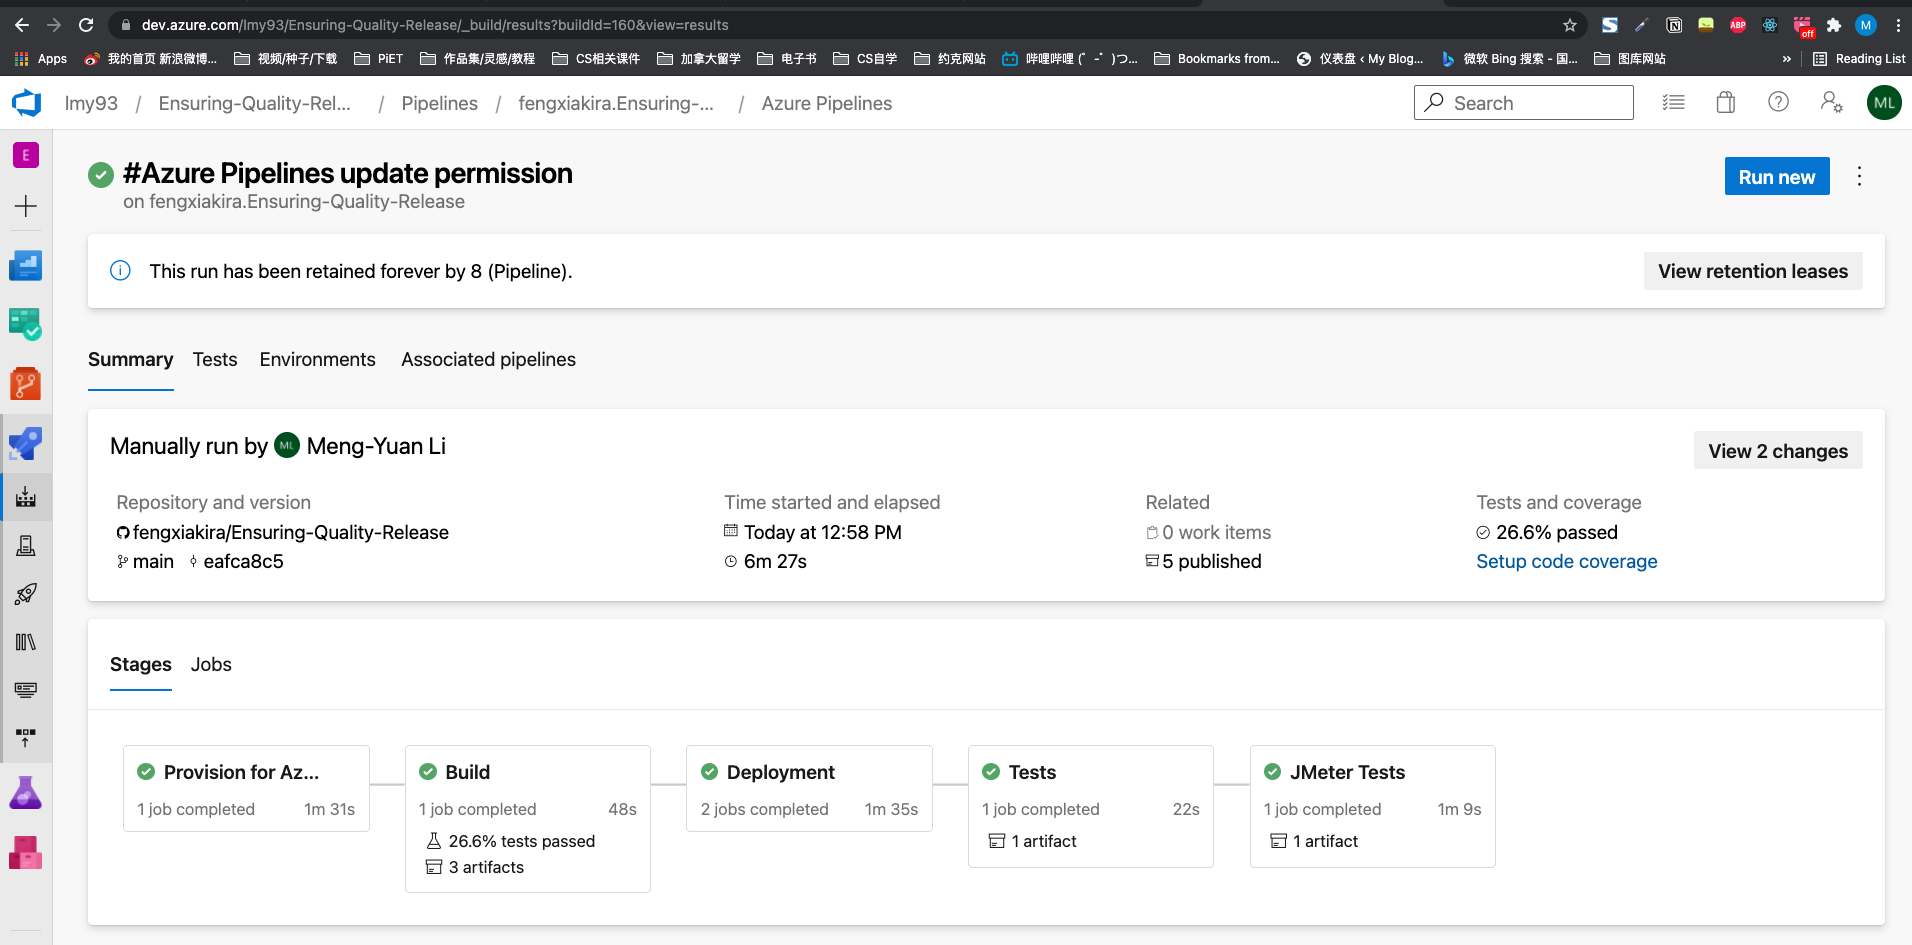The image size is (1912, 945).
Task: Switch to the Environments tab
Action: (318, 359)
